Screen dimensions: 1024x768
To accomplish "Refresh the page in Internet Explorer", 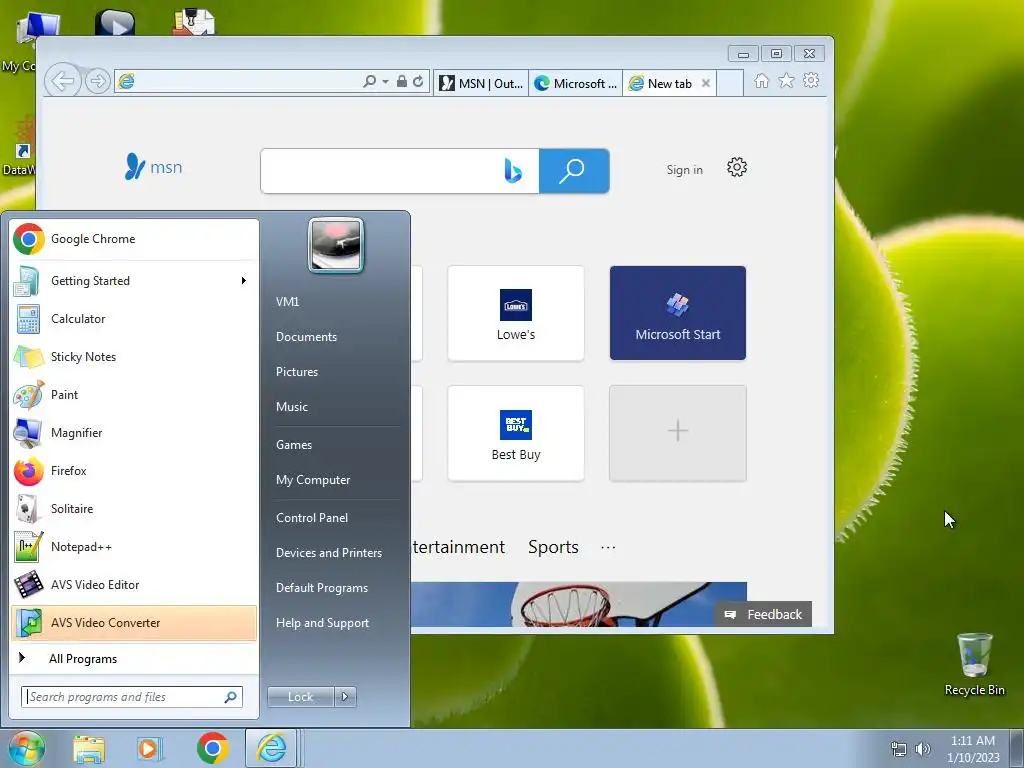I will [418, 81].
